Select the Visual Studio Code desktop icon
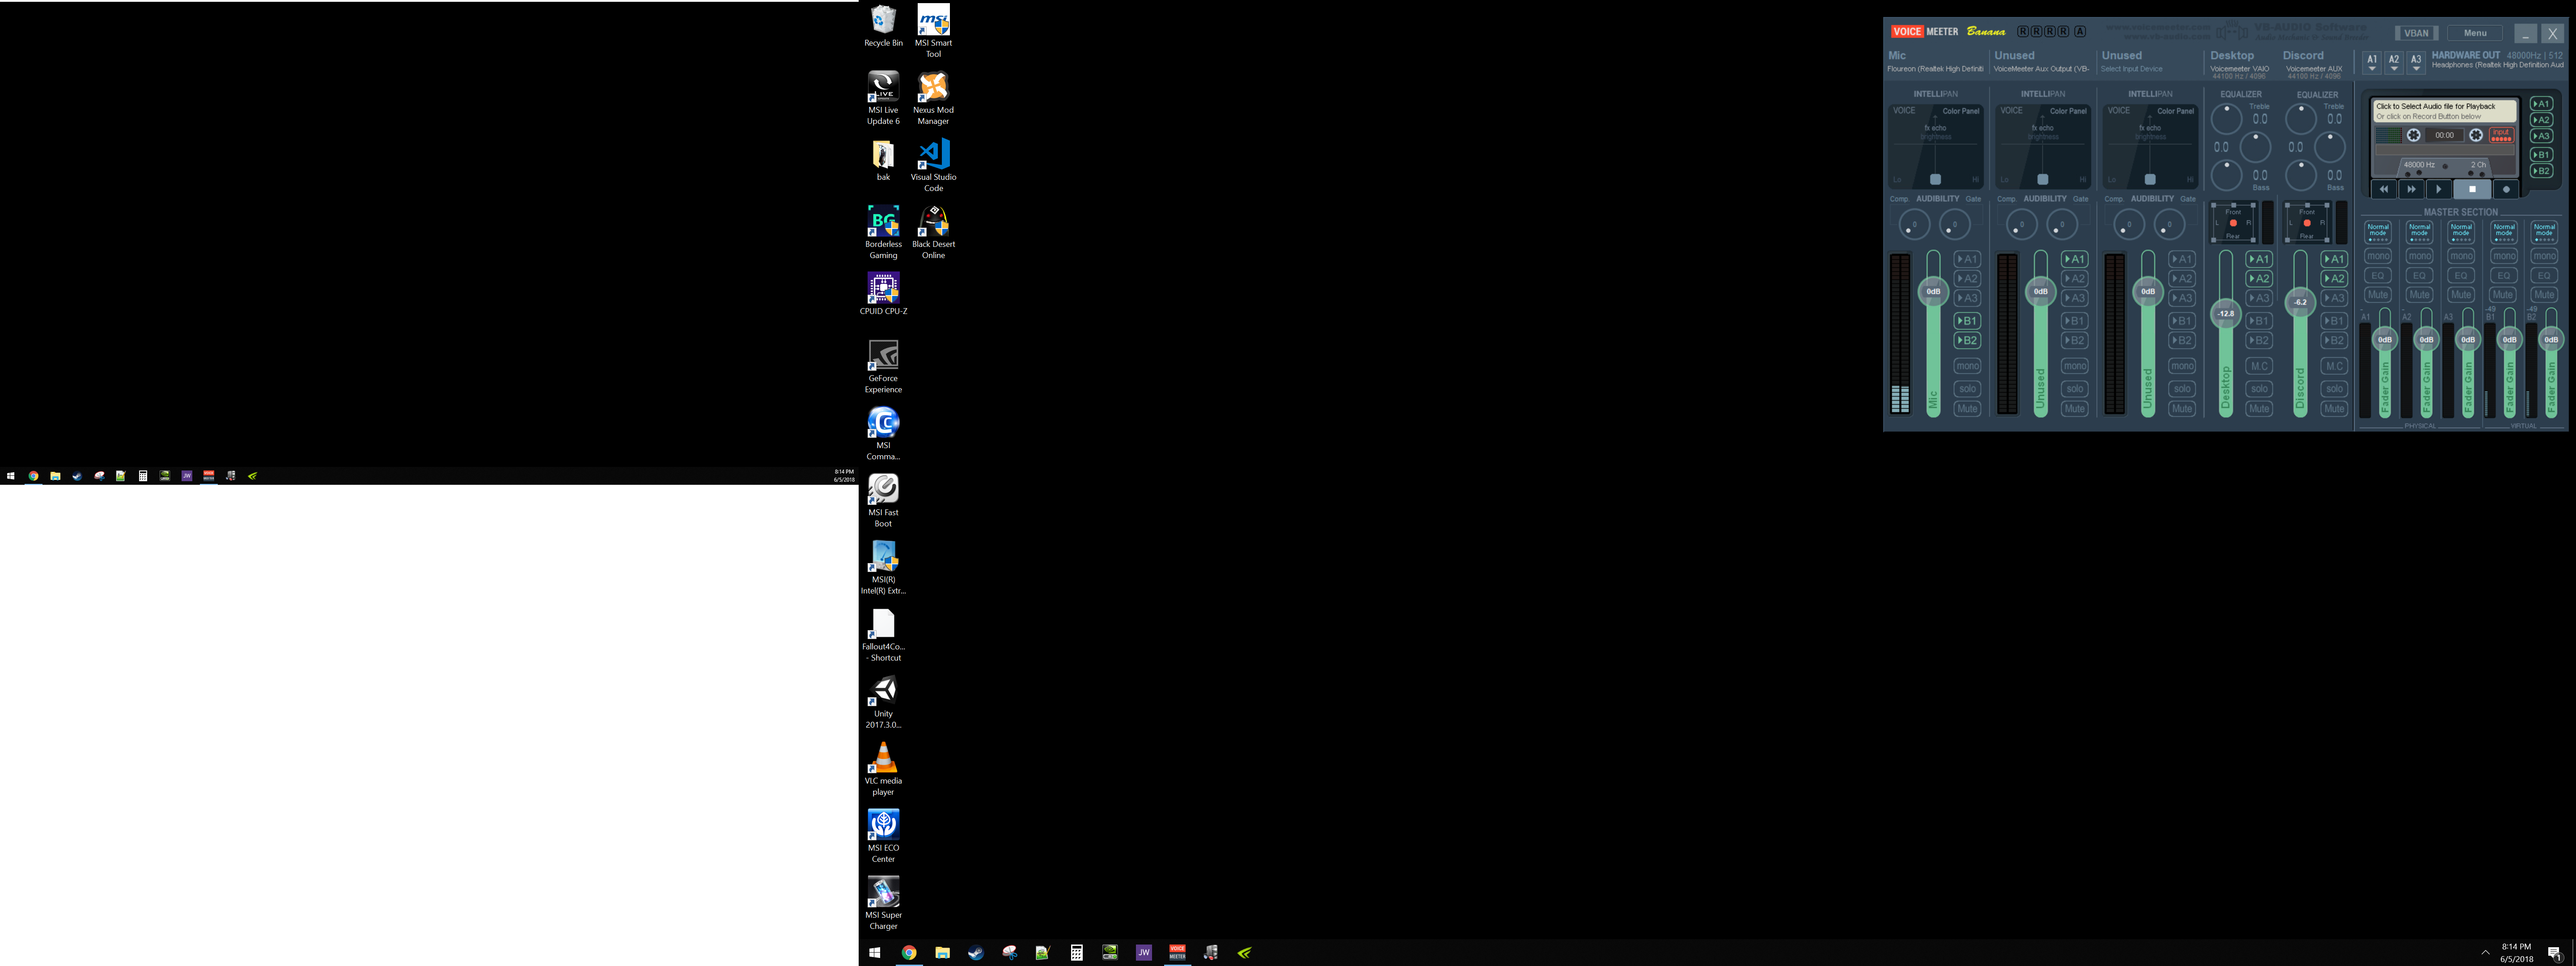Image resolution: width=2576 pixels, height=966 pixels. pyautogui.click(x=933, y=166)
